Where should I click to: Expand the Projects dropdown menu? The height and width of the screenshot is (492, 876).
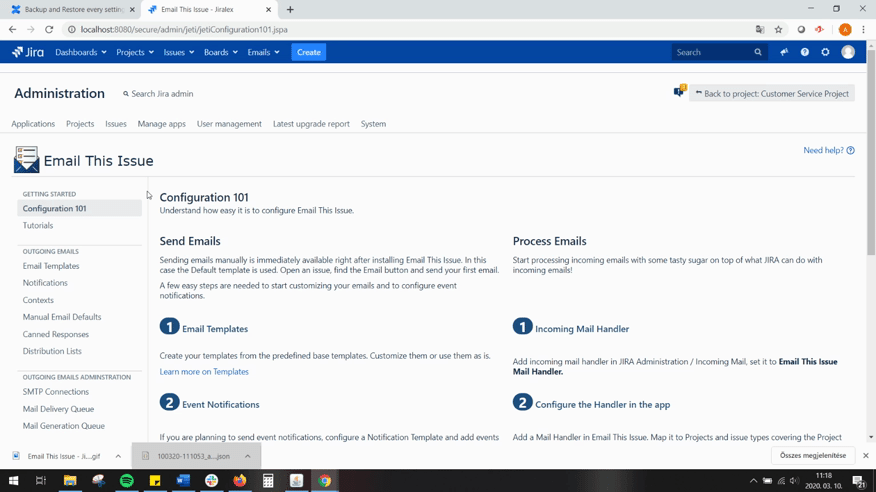pos(135,52)
